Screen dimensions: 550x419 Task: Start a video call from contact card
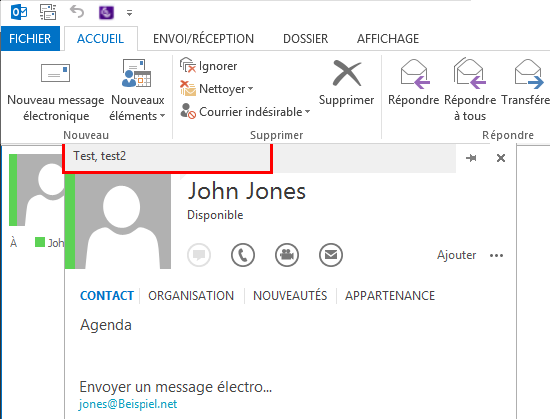(x=287, y=255)
